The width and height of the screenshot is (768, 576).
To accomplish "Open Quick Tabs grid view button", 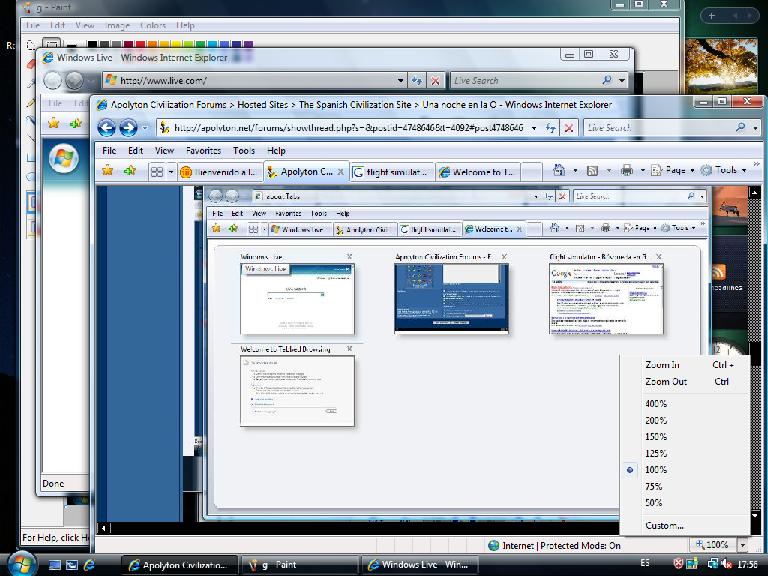I will pyautogui.click(x=157, y=172).
